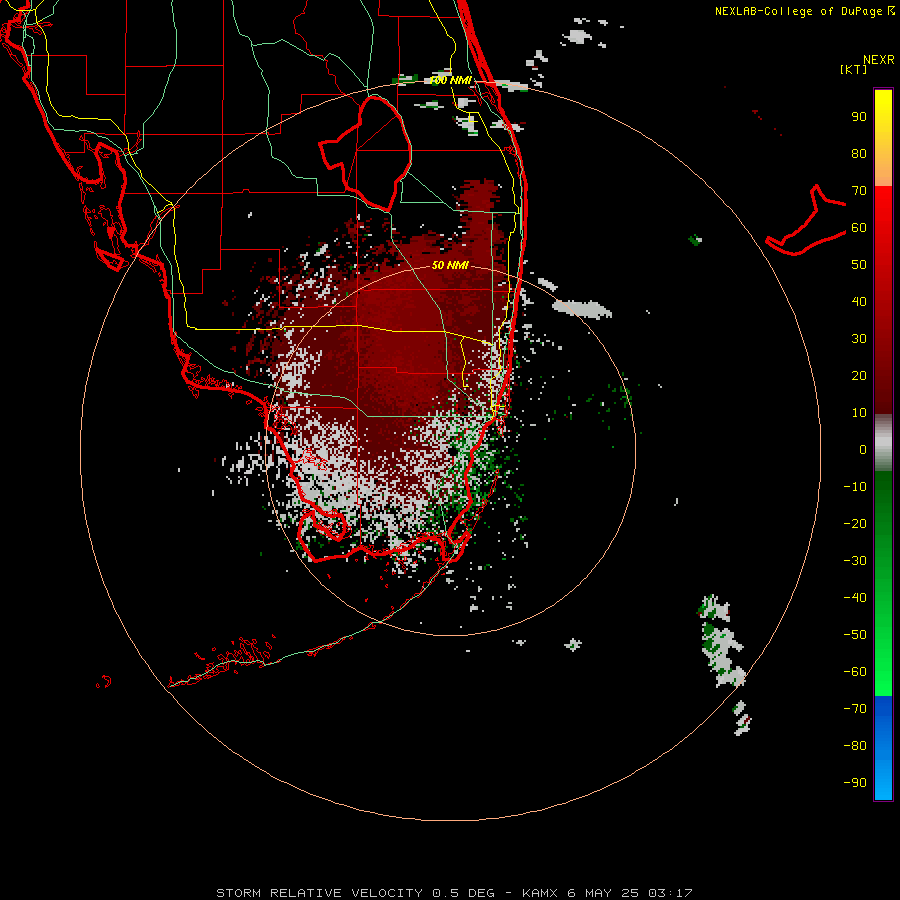Image resolution: width=900 pixels, height=900 pixels.
Task: Click the -90 value on the velocity scale
Action: pos(855,783)
